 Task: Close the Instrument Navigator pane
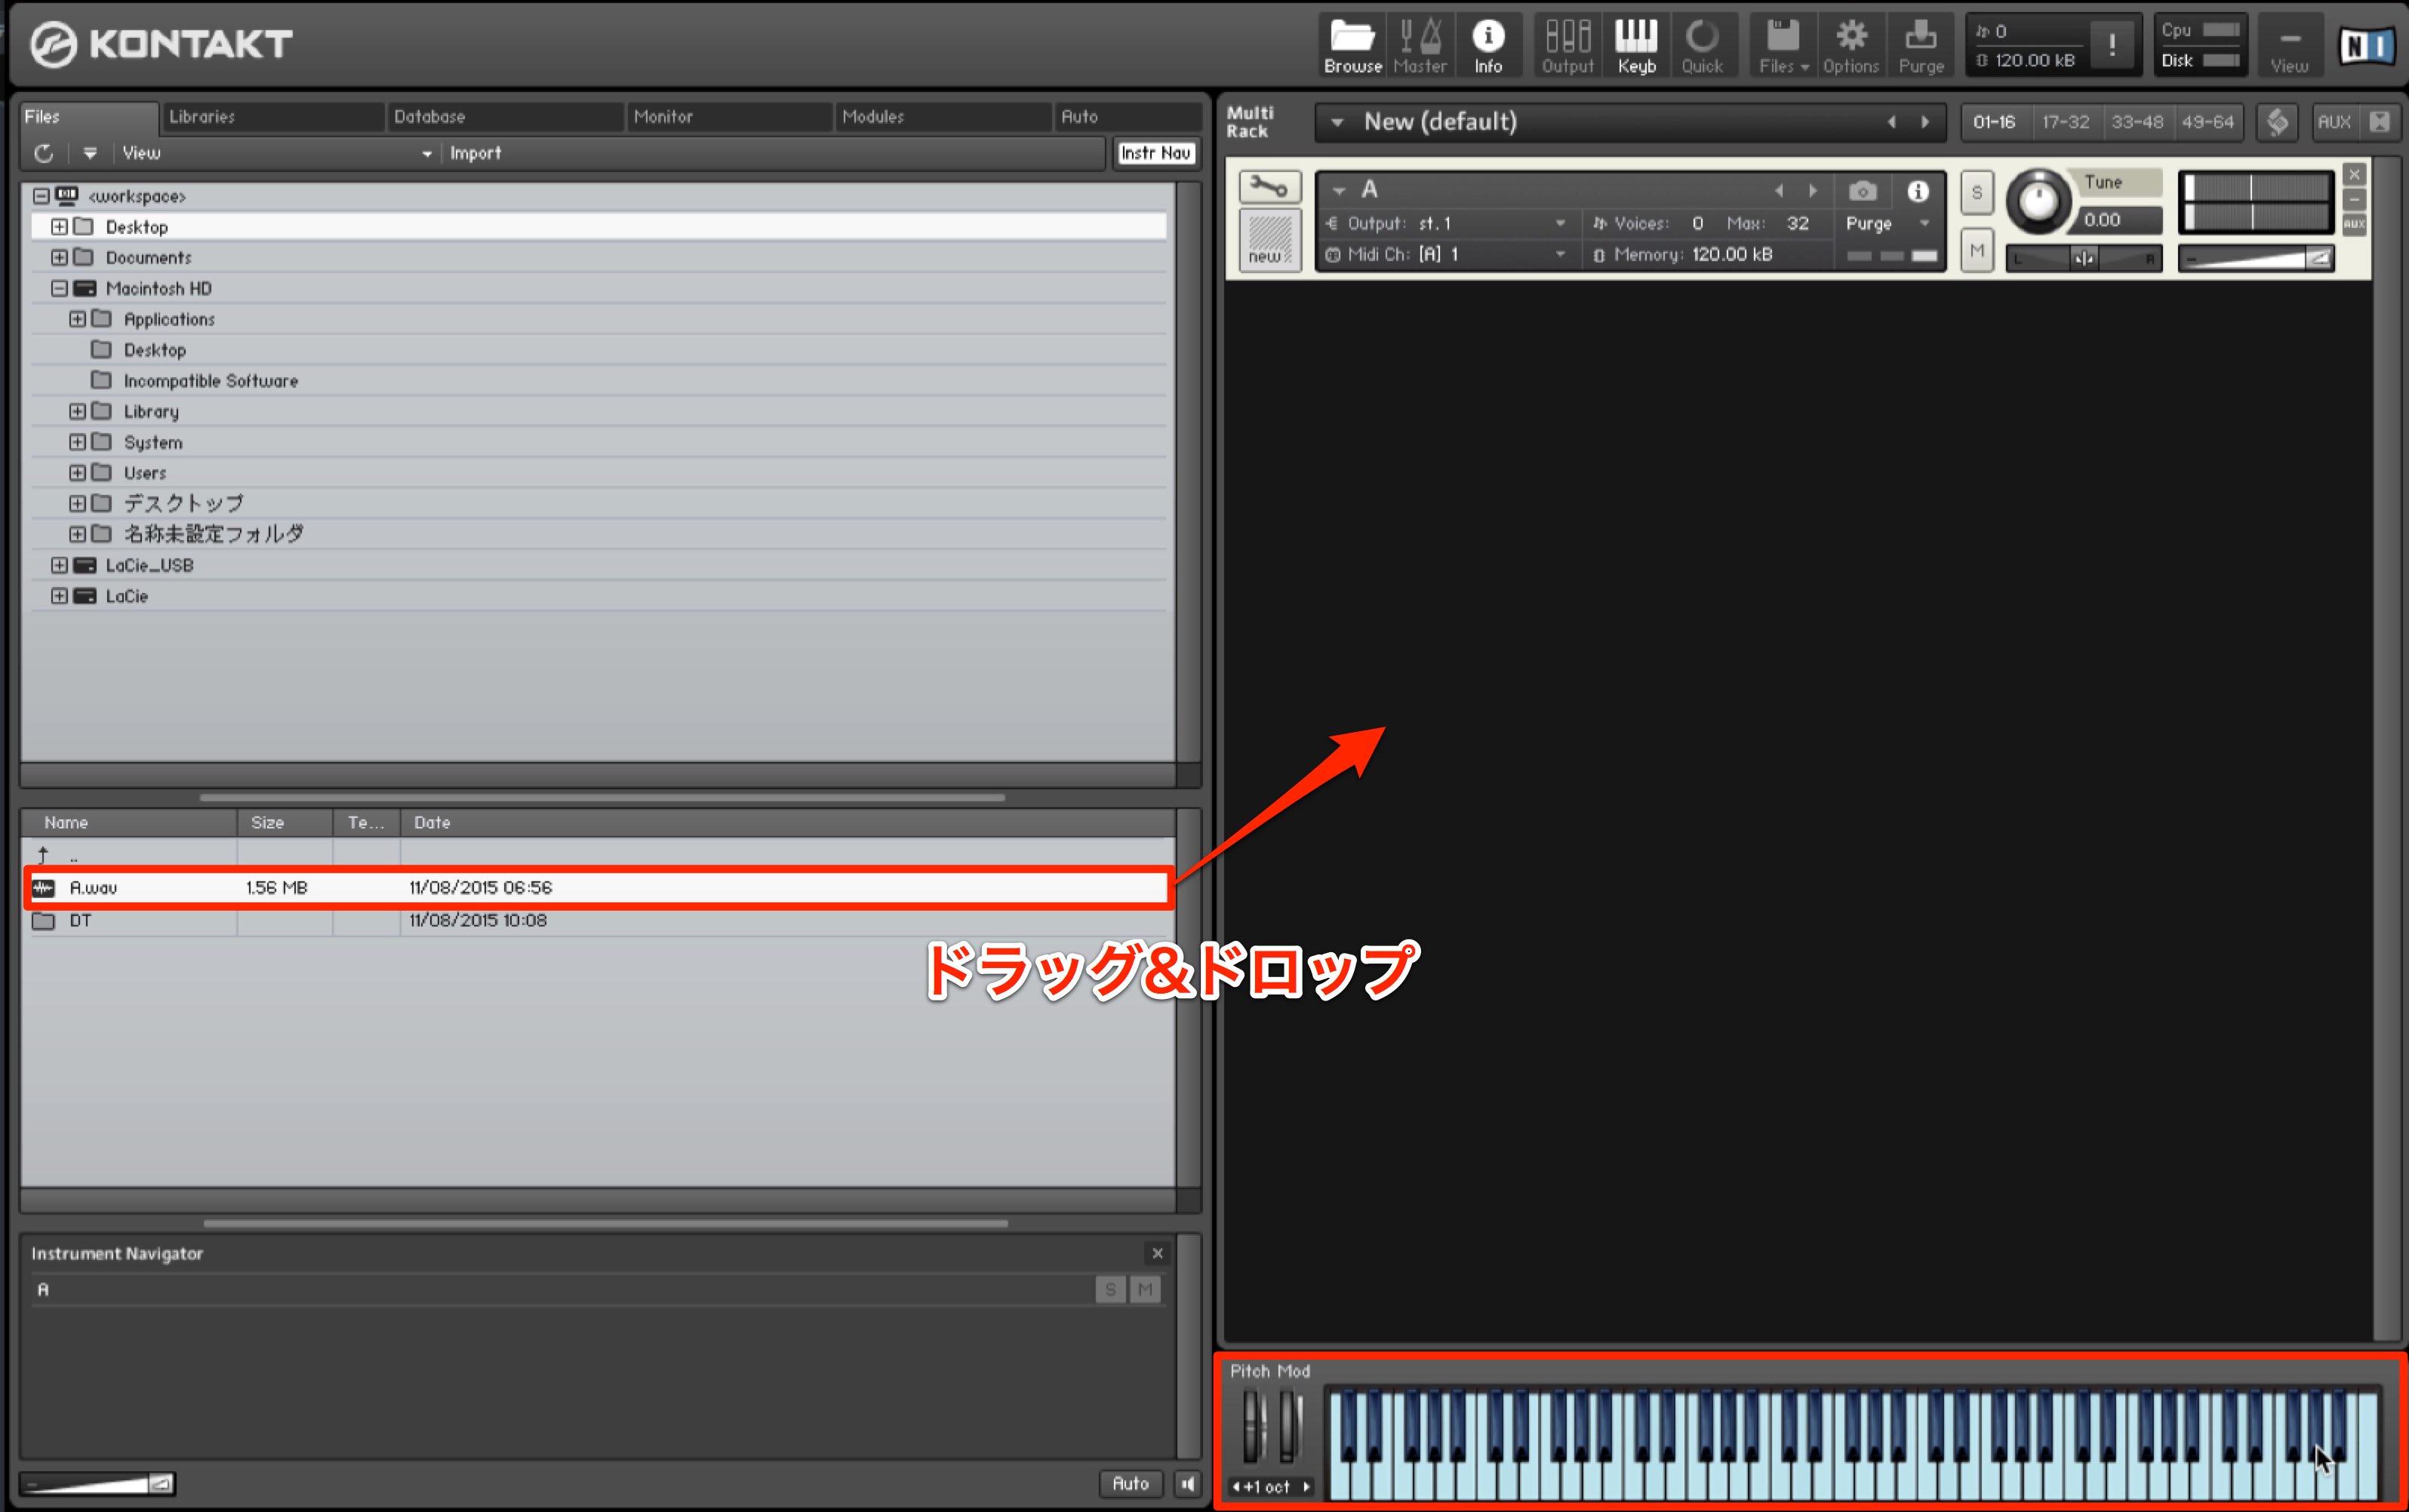click(1157, 1253)
